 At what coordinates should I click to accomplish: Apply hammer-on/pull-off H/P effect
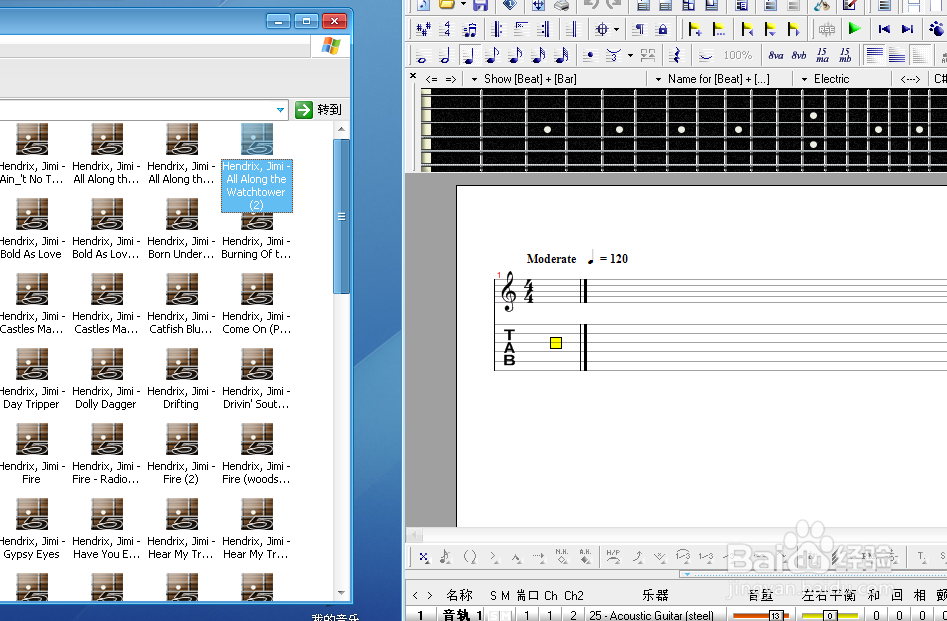pyautogui.click(x=613, y=557)
